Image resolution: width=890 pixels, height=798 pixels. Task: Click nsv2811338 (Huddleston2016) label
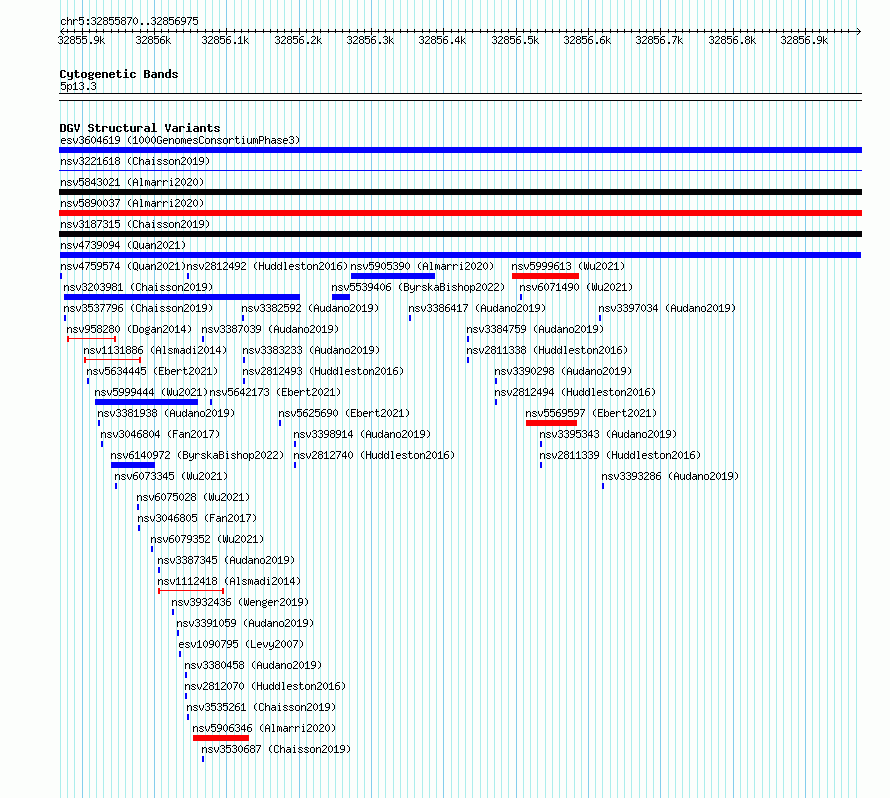coord(547,350)
